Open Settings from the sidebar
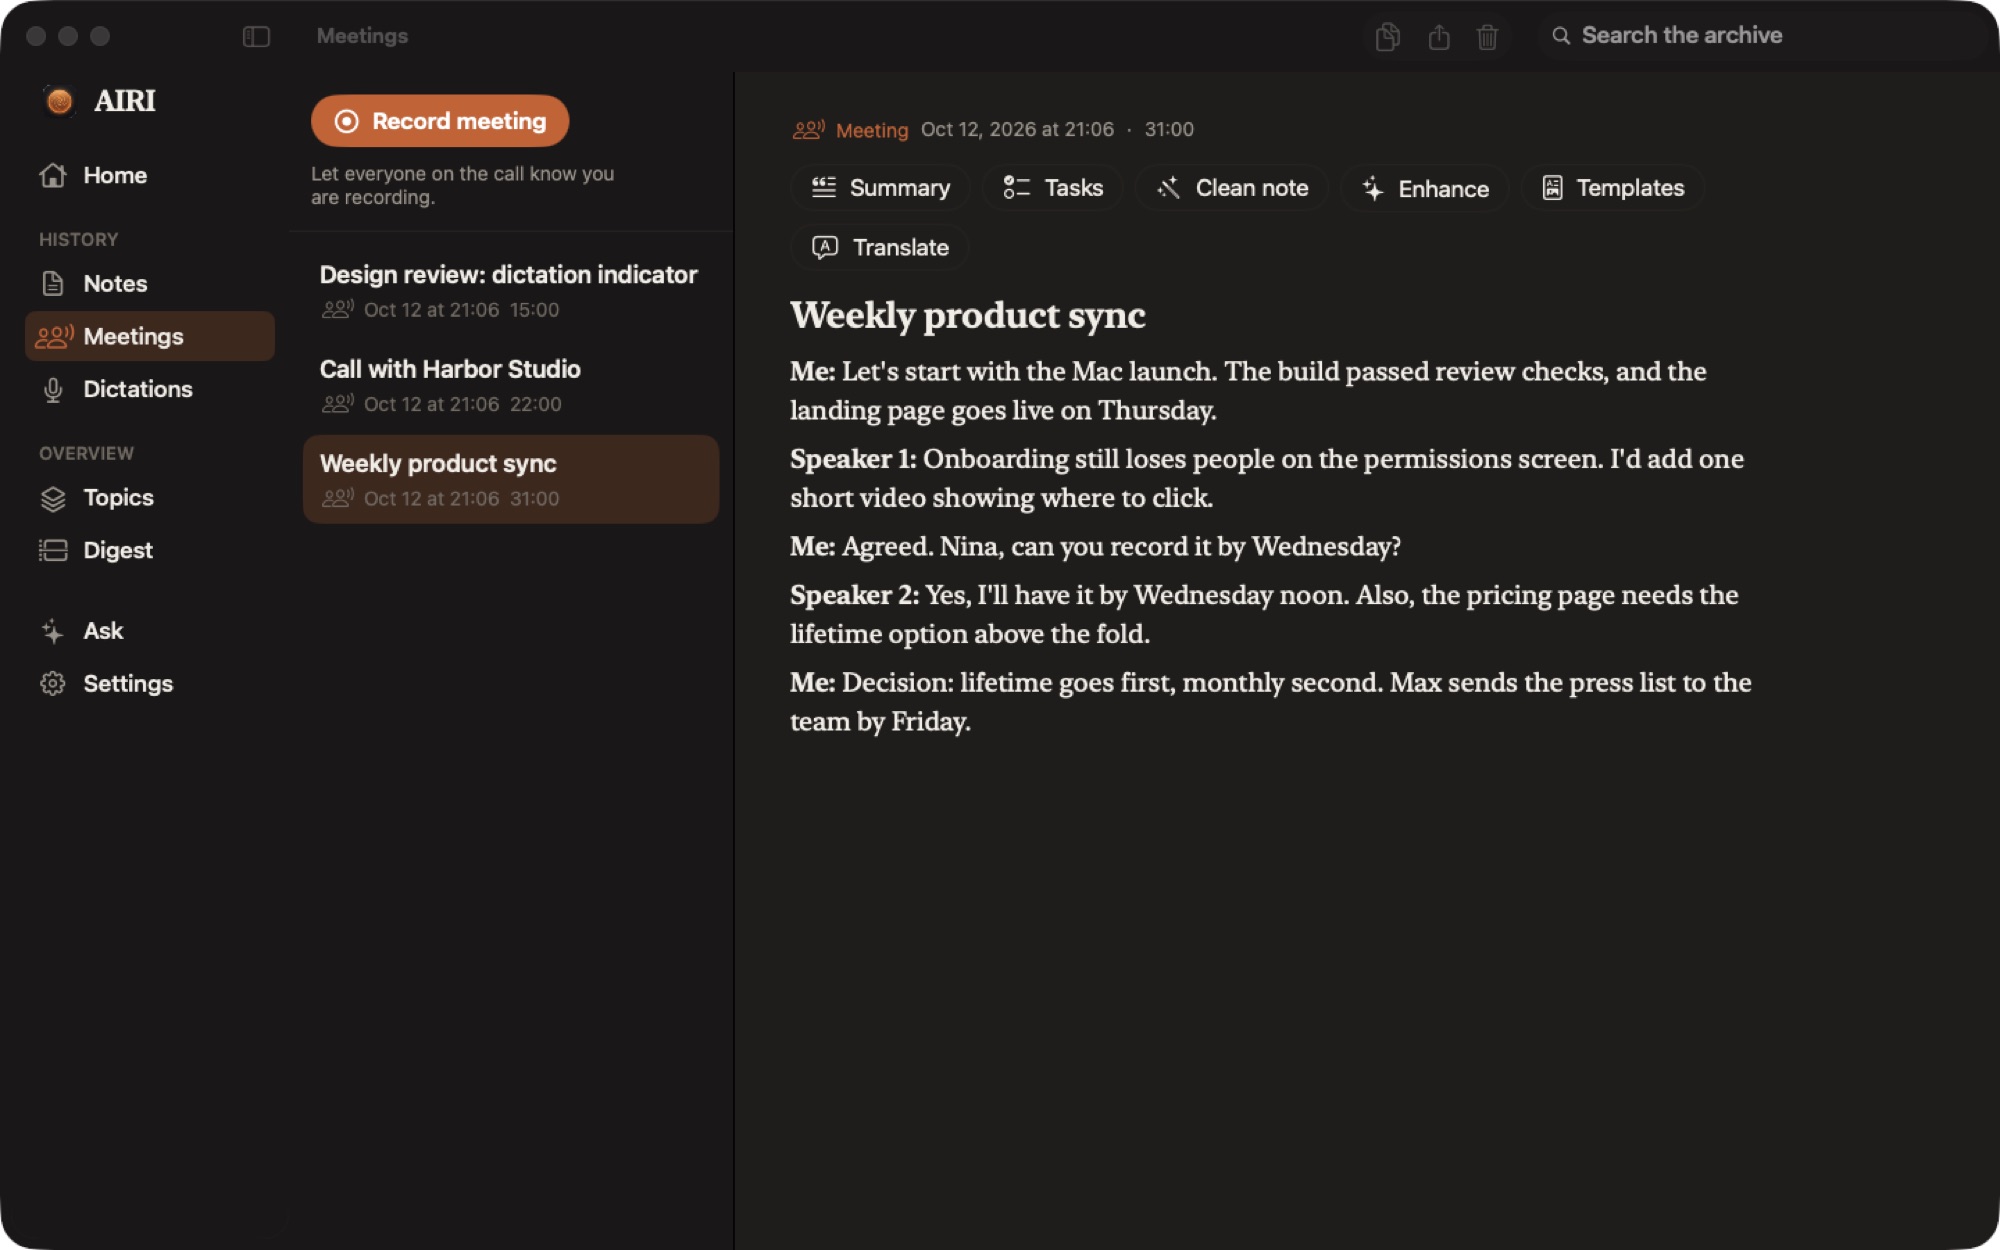 [150, 683]
